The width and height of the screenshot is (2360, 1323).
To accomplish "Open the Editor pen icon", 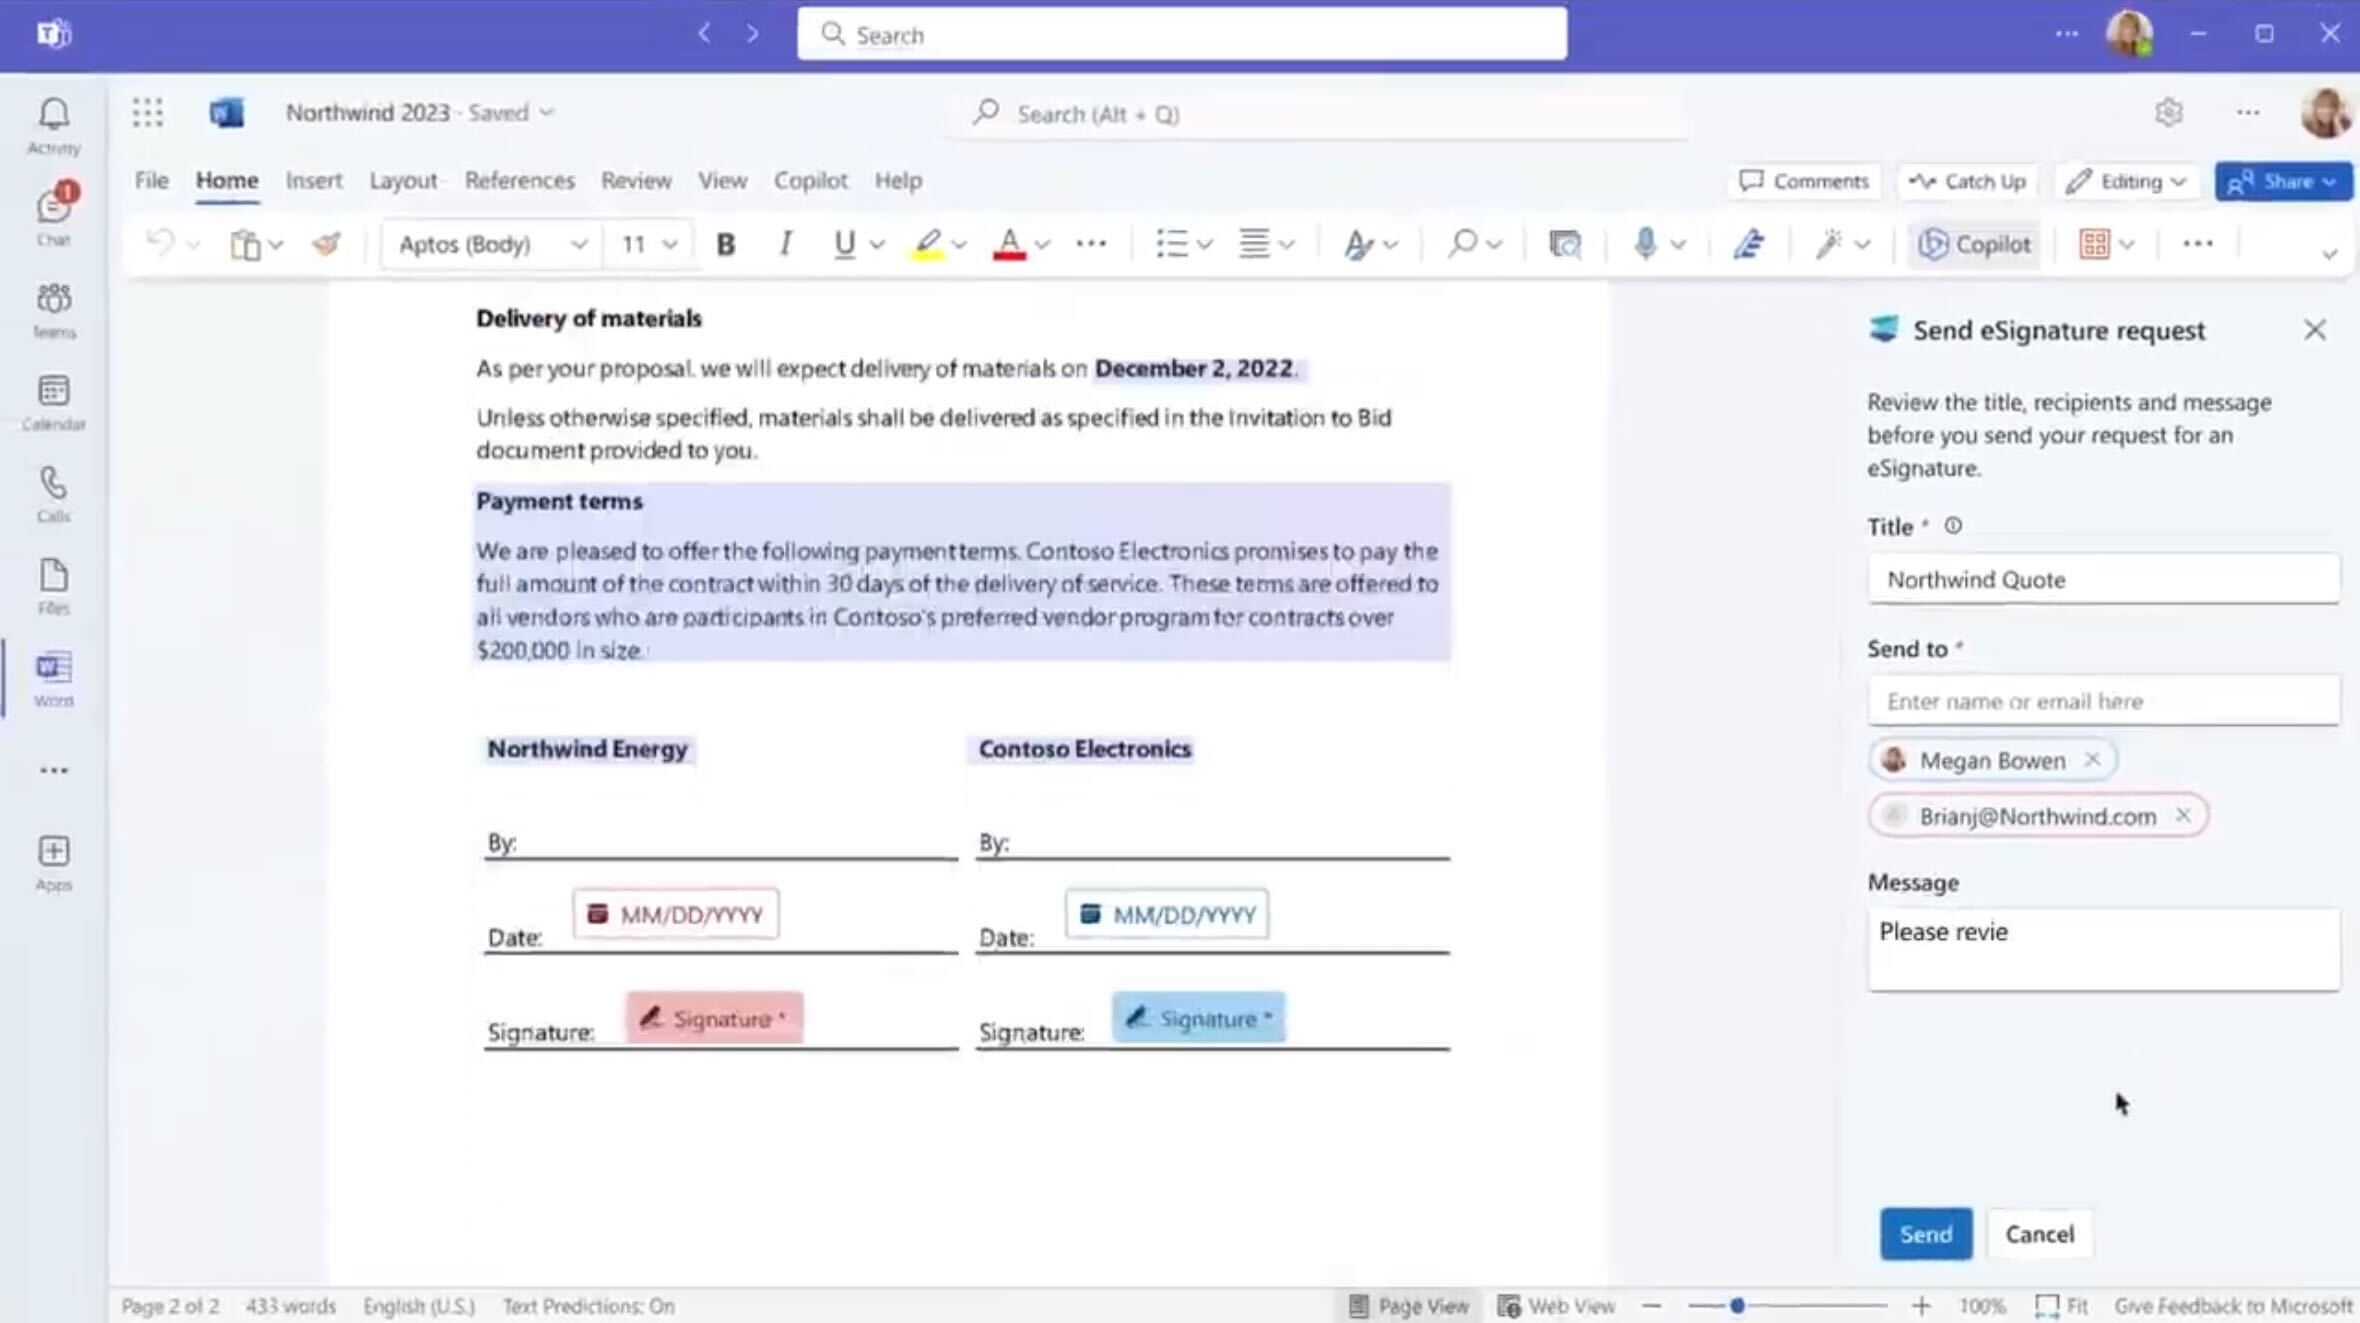I will [1749, 243].
